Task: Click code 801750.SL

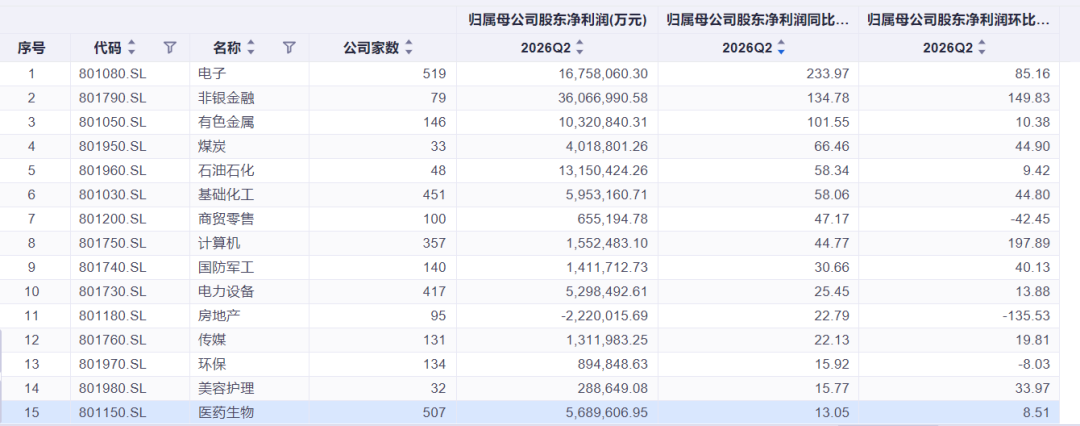Action: (x=112, y=243)
